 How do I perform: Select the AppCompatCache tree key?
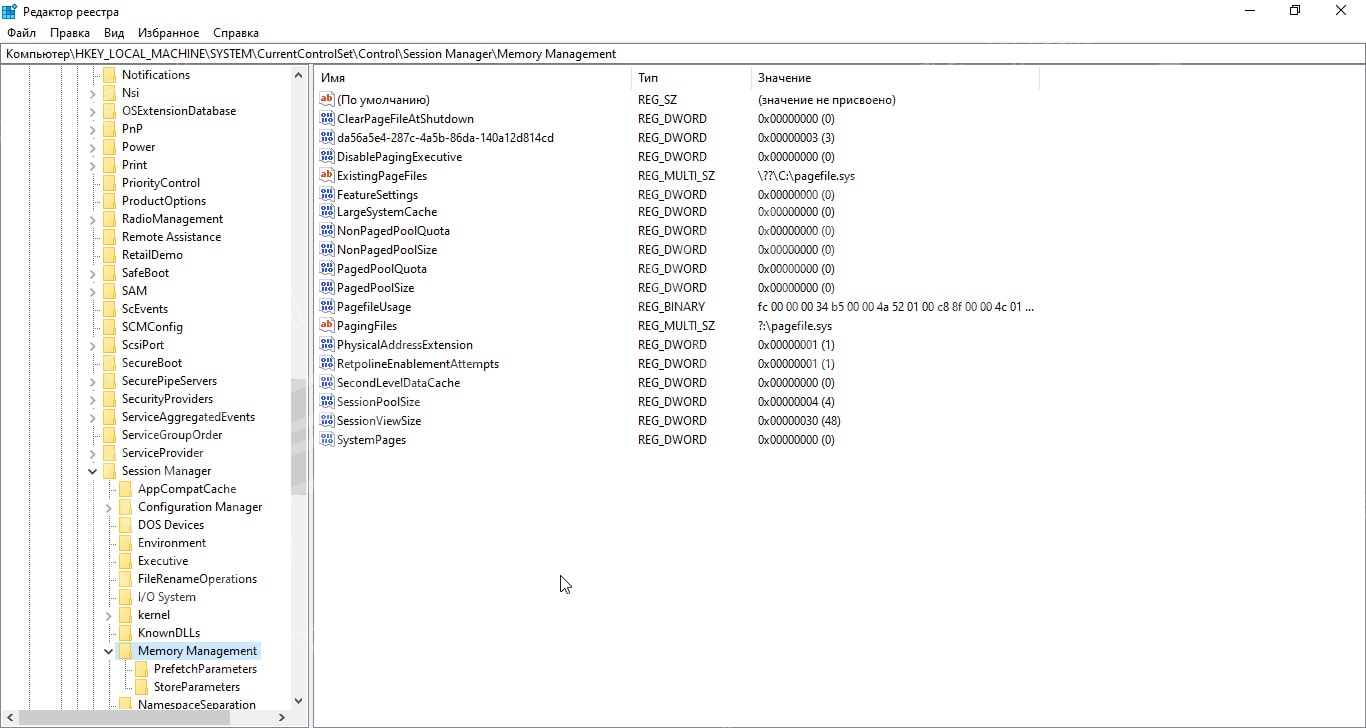(187, 489)
